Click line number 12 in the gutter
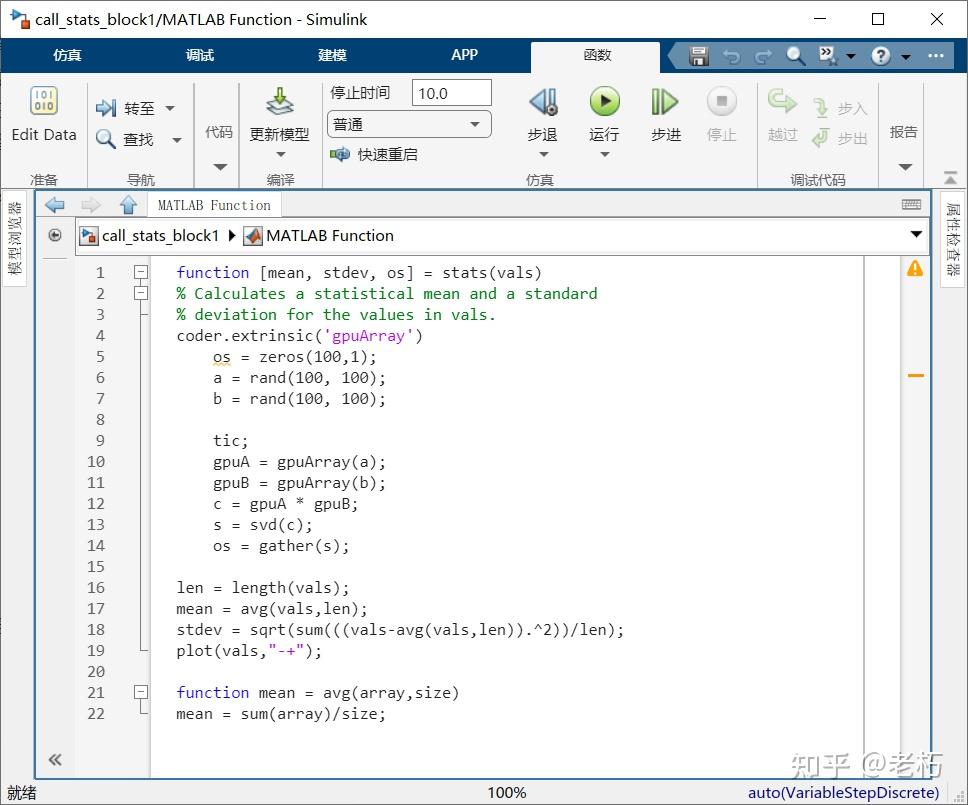The width and height of the screenshot is (968, 805). coord(96,504)
